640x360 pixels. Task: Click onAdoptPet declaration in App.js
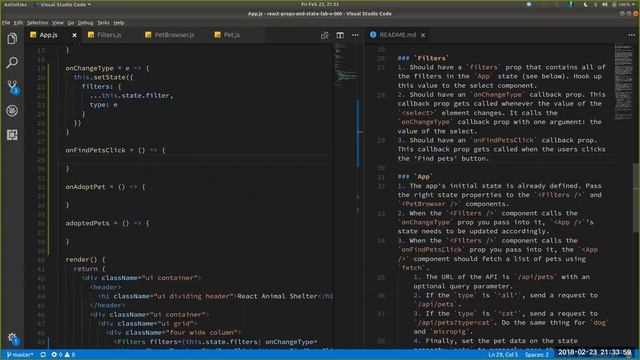tap(105, 187)
